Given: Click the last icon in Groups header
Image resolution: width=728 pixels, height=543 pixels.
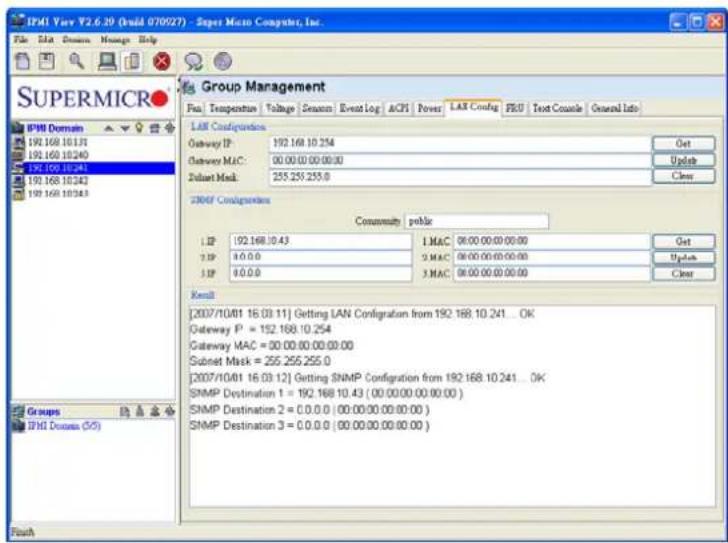Looking at the screenshot, I should pos(170,412).
